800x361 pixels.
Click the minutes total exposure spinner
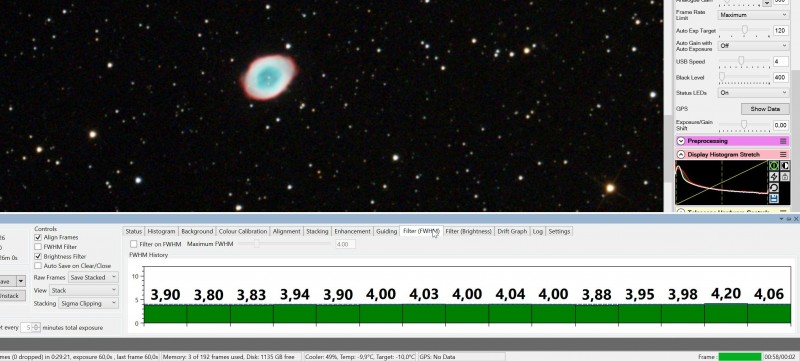tap(31, 327)
